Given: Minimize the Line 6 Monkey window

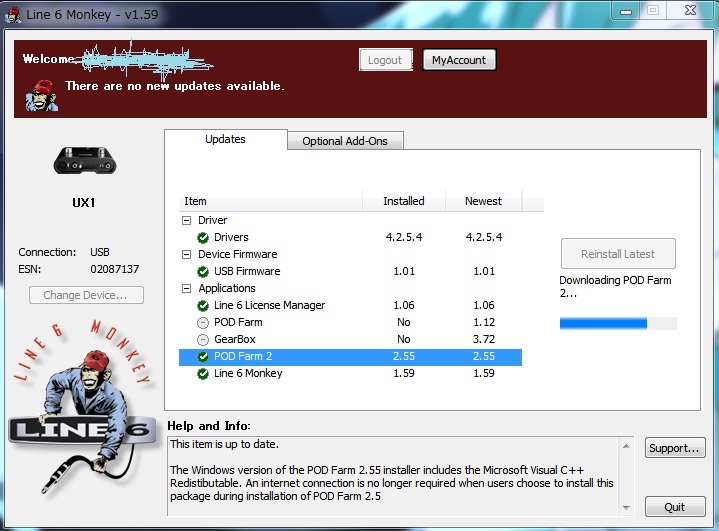Looking at the screenshot, I should (x=626, y=11).
